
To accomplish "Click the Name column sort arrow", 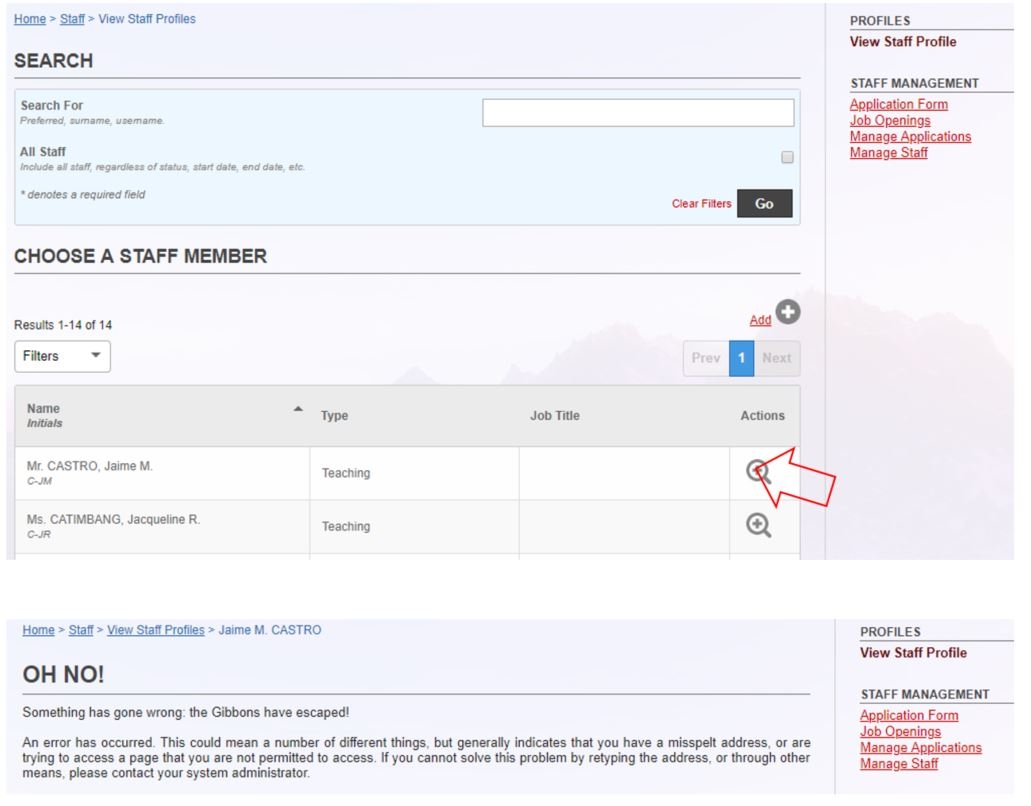I will point(297,410).
